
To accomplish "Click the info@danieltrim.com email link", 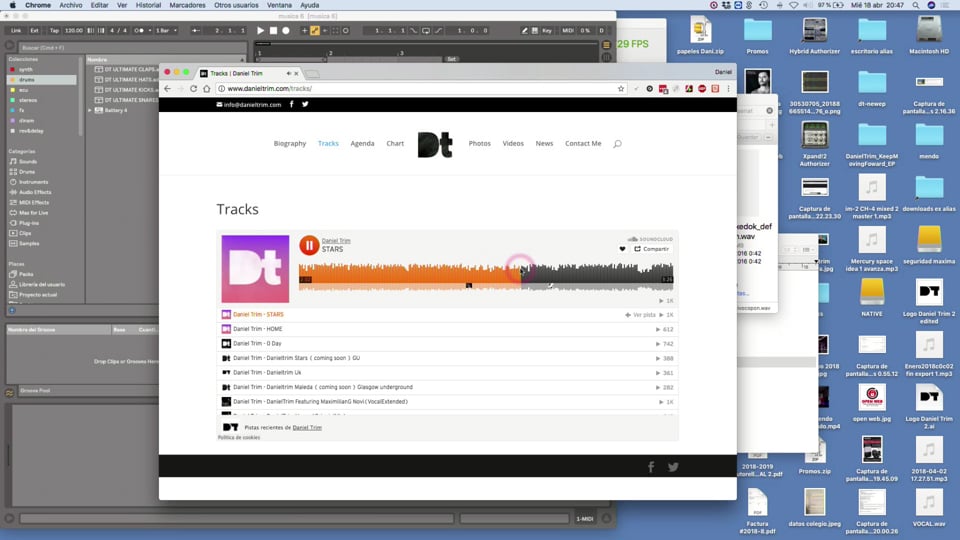I will [249, 105].
